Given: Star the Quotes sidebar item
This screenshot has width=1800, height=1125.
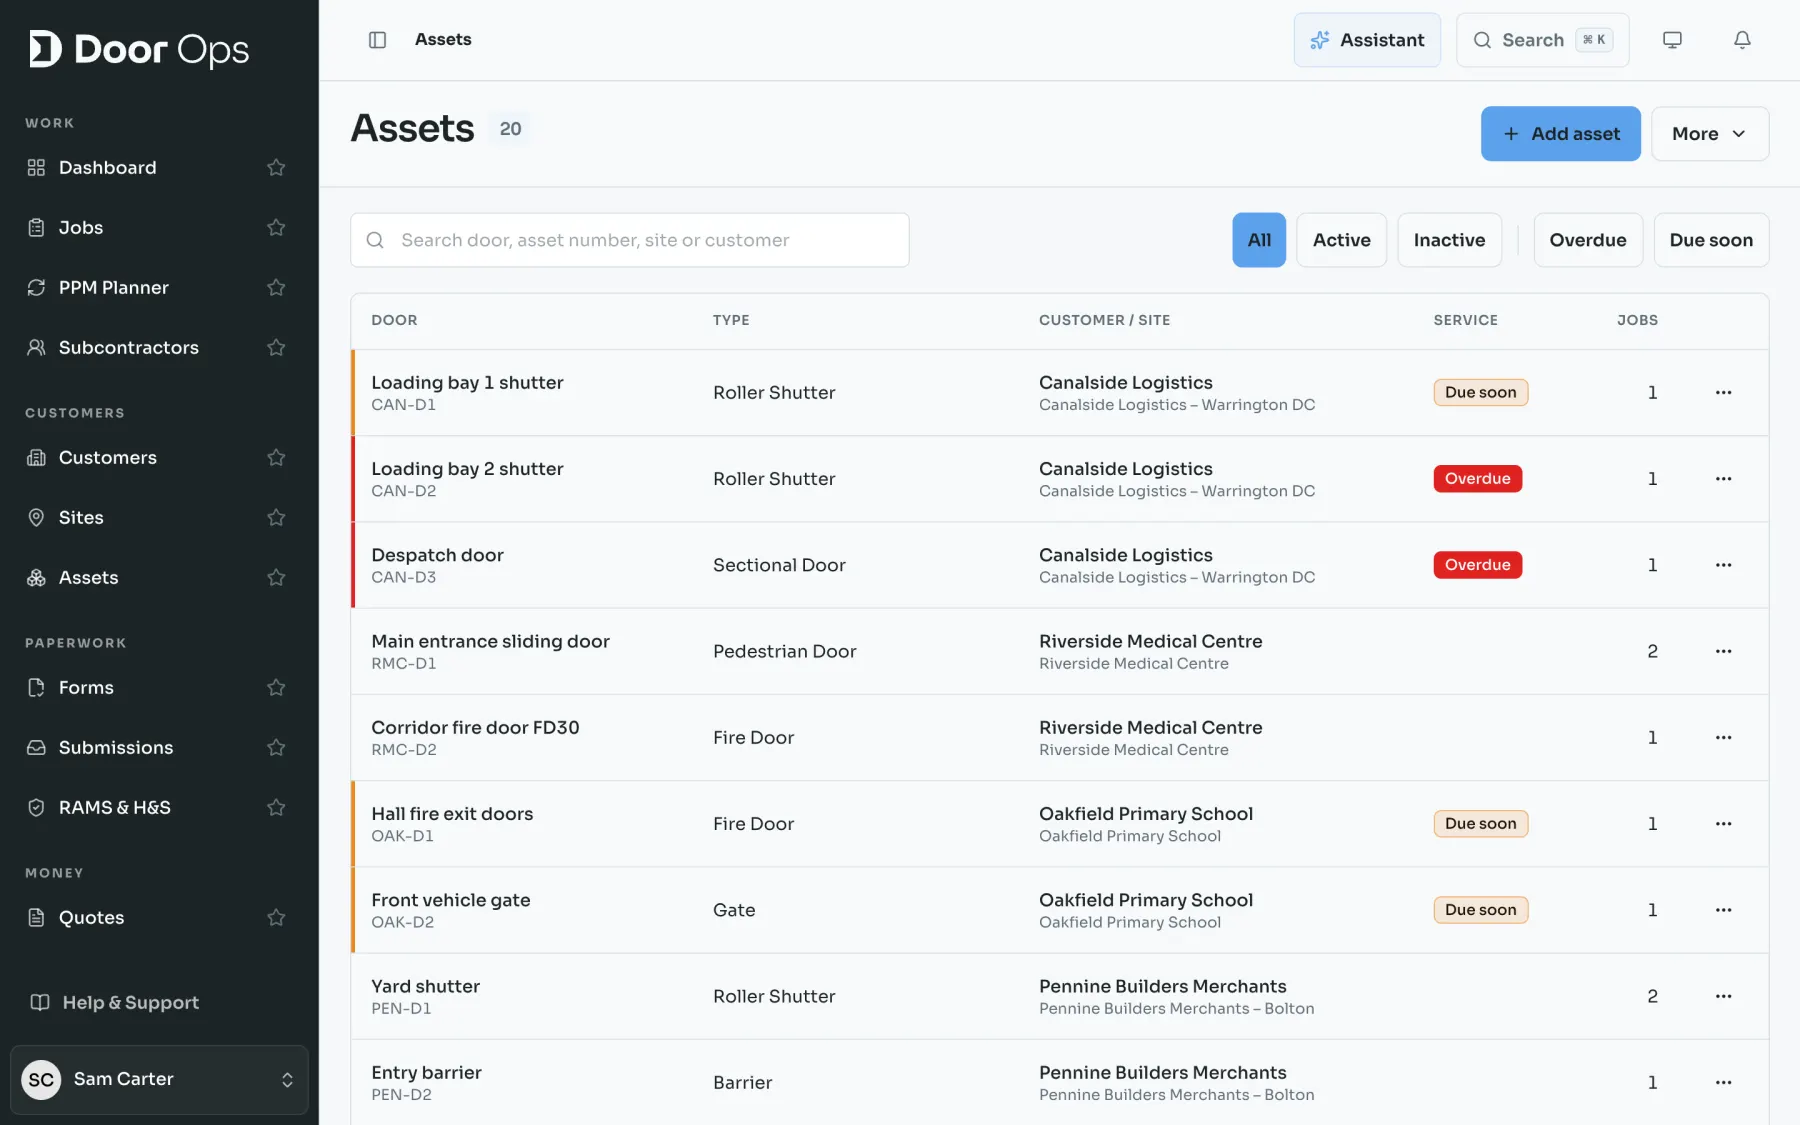Looking at the screenshot, I should (x=276, y=918).
